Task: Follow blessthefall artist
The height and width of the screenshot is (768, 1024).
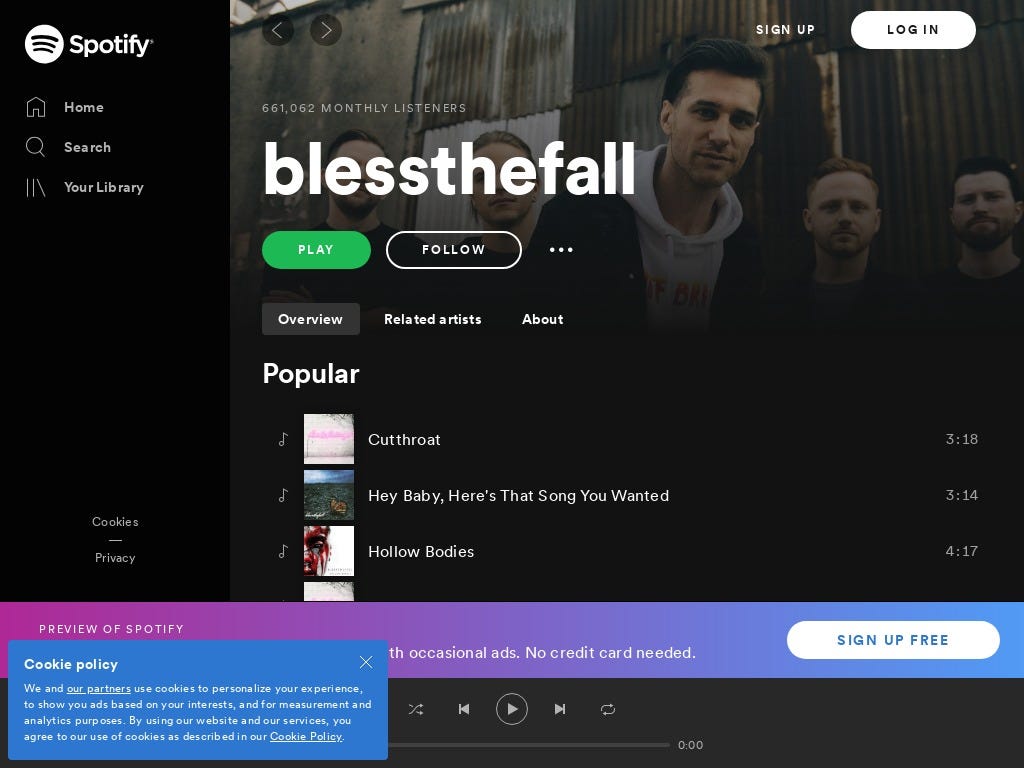Action: (x=454, y=250)
